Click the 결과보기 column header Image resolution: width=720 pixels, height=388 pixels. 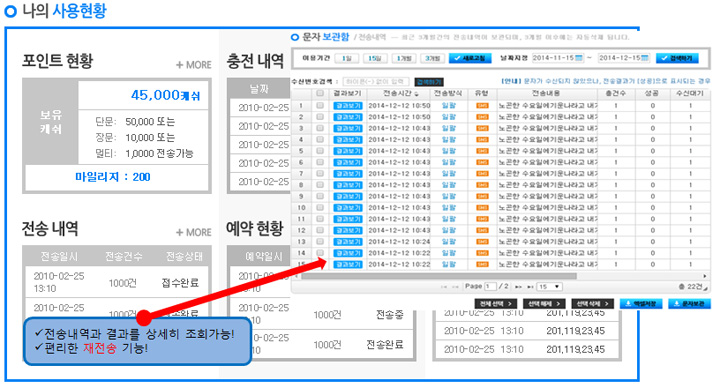(347, 93)
